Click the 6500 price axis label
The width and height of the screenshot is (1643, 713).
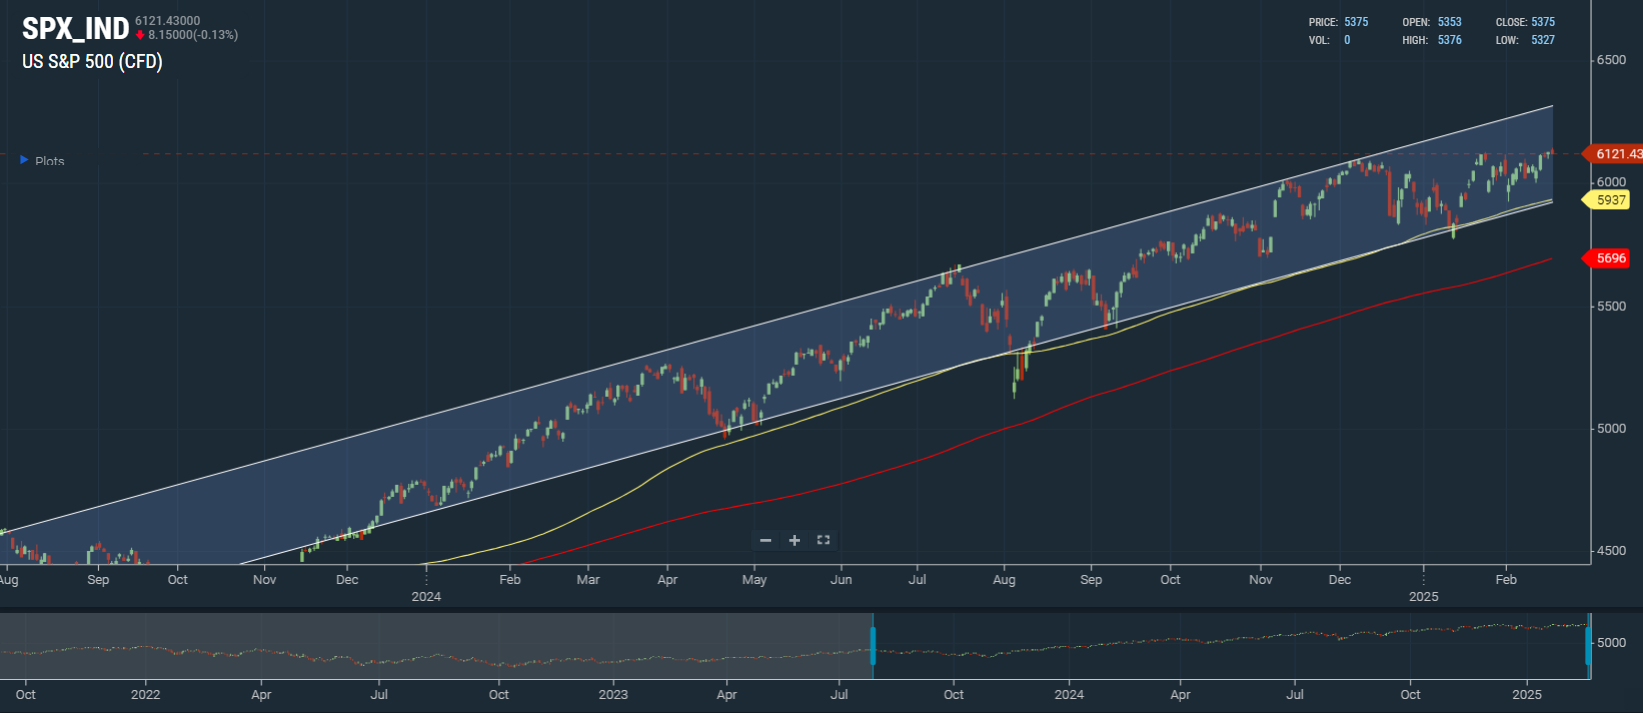click(1612, 60)
